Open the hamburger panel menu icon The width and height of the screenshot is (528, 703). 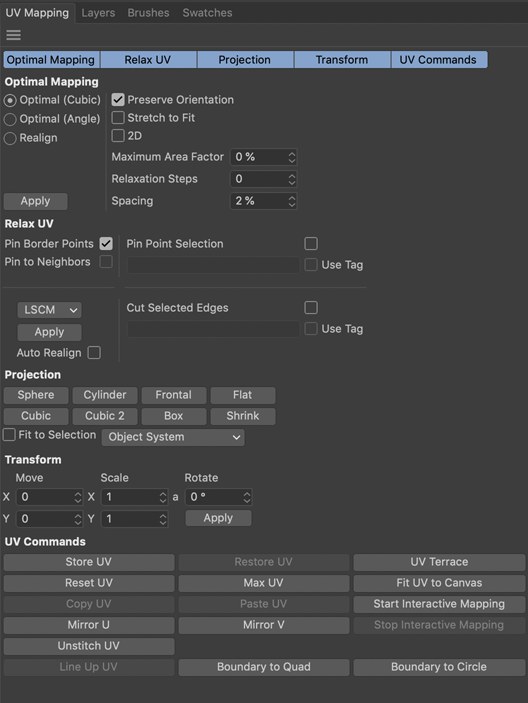(x=13, y=35)
